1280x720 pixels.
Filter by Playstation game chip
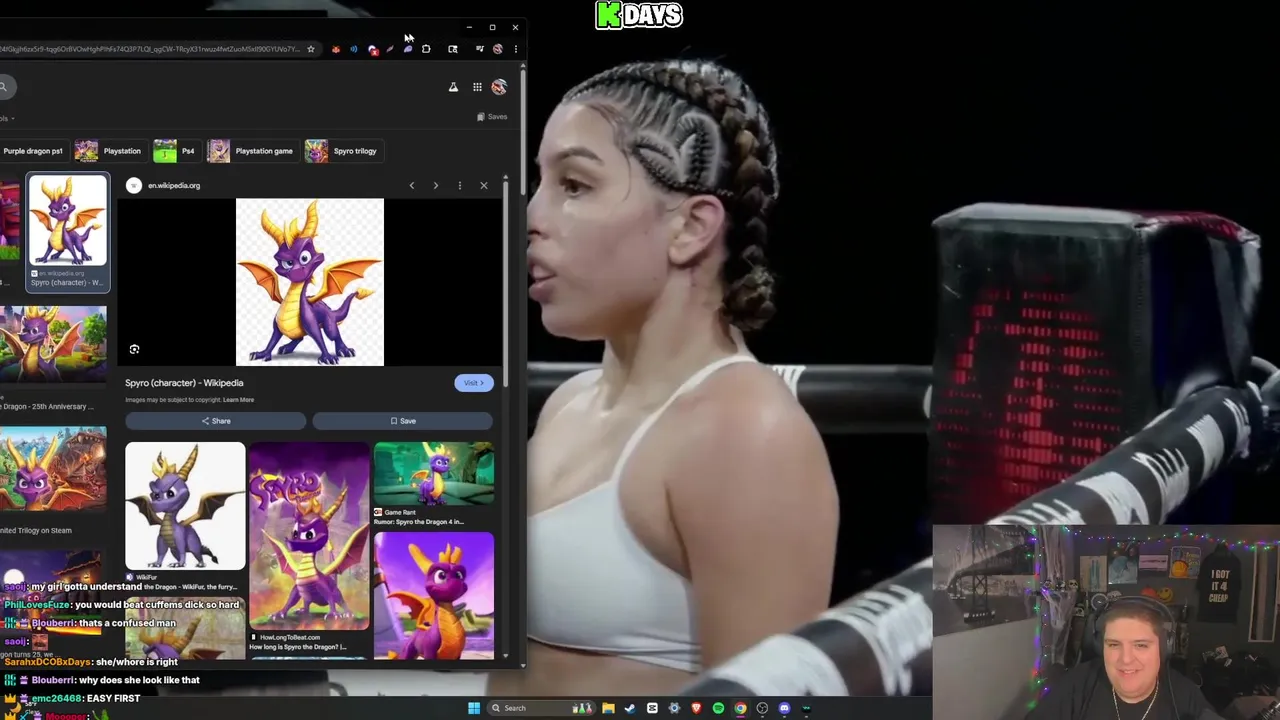[251, 151]
